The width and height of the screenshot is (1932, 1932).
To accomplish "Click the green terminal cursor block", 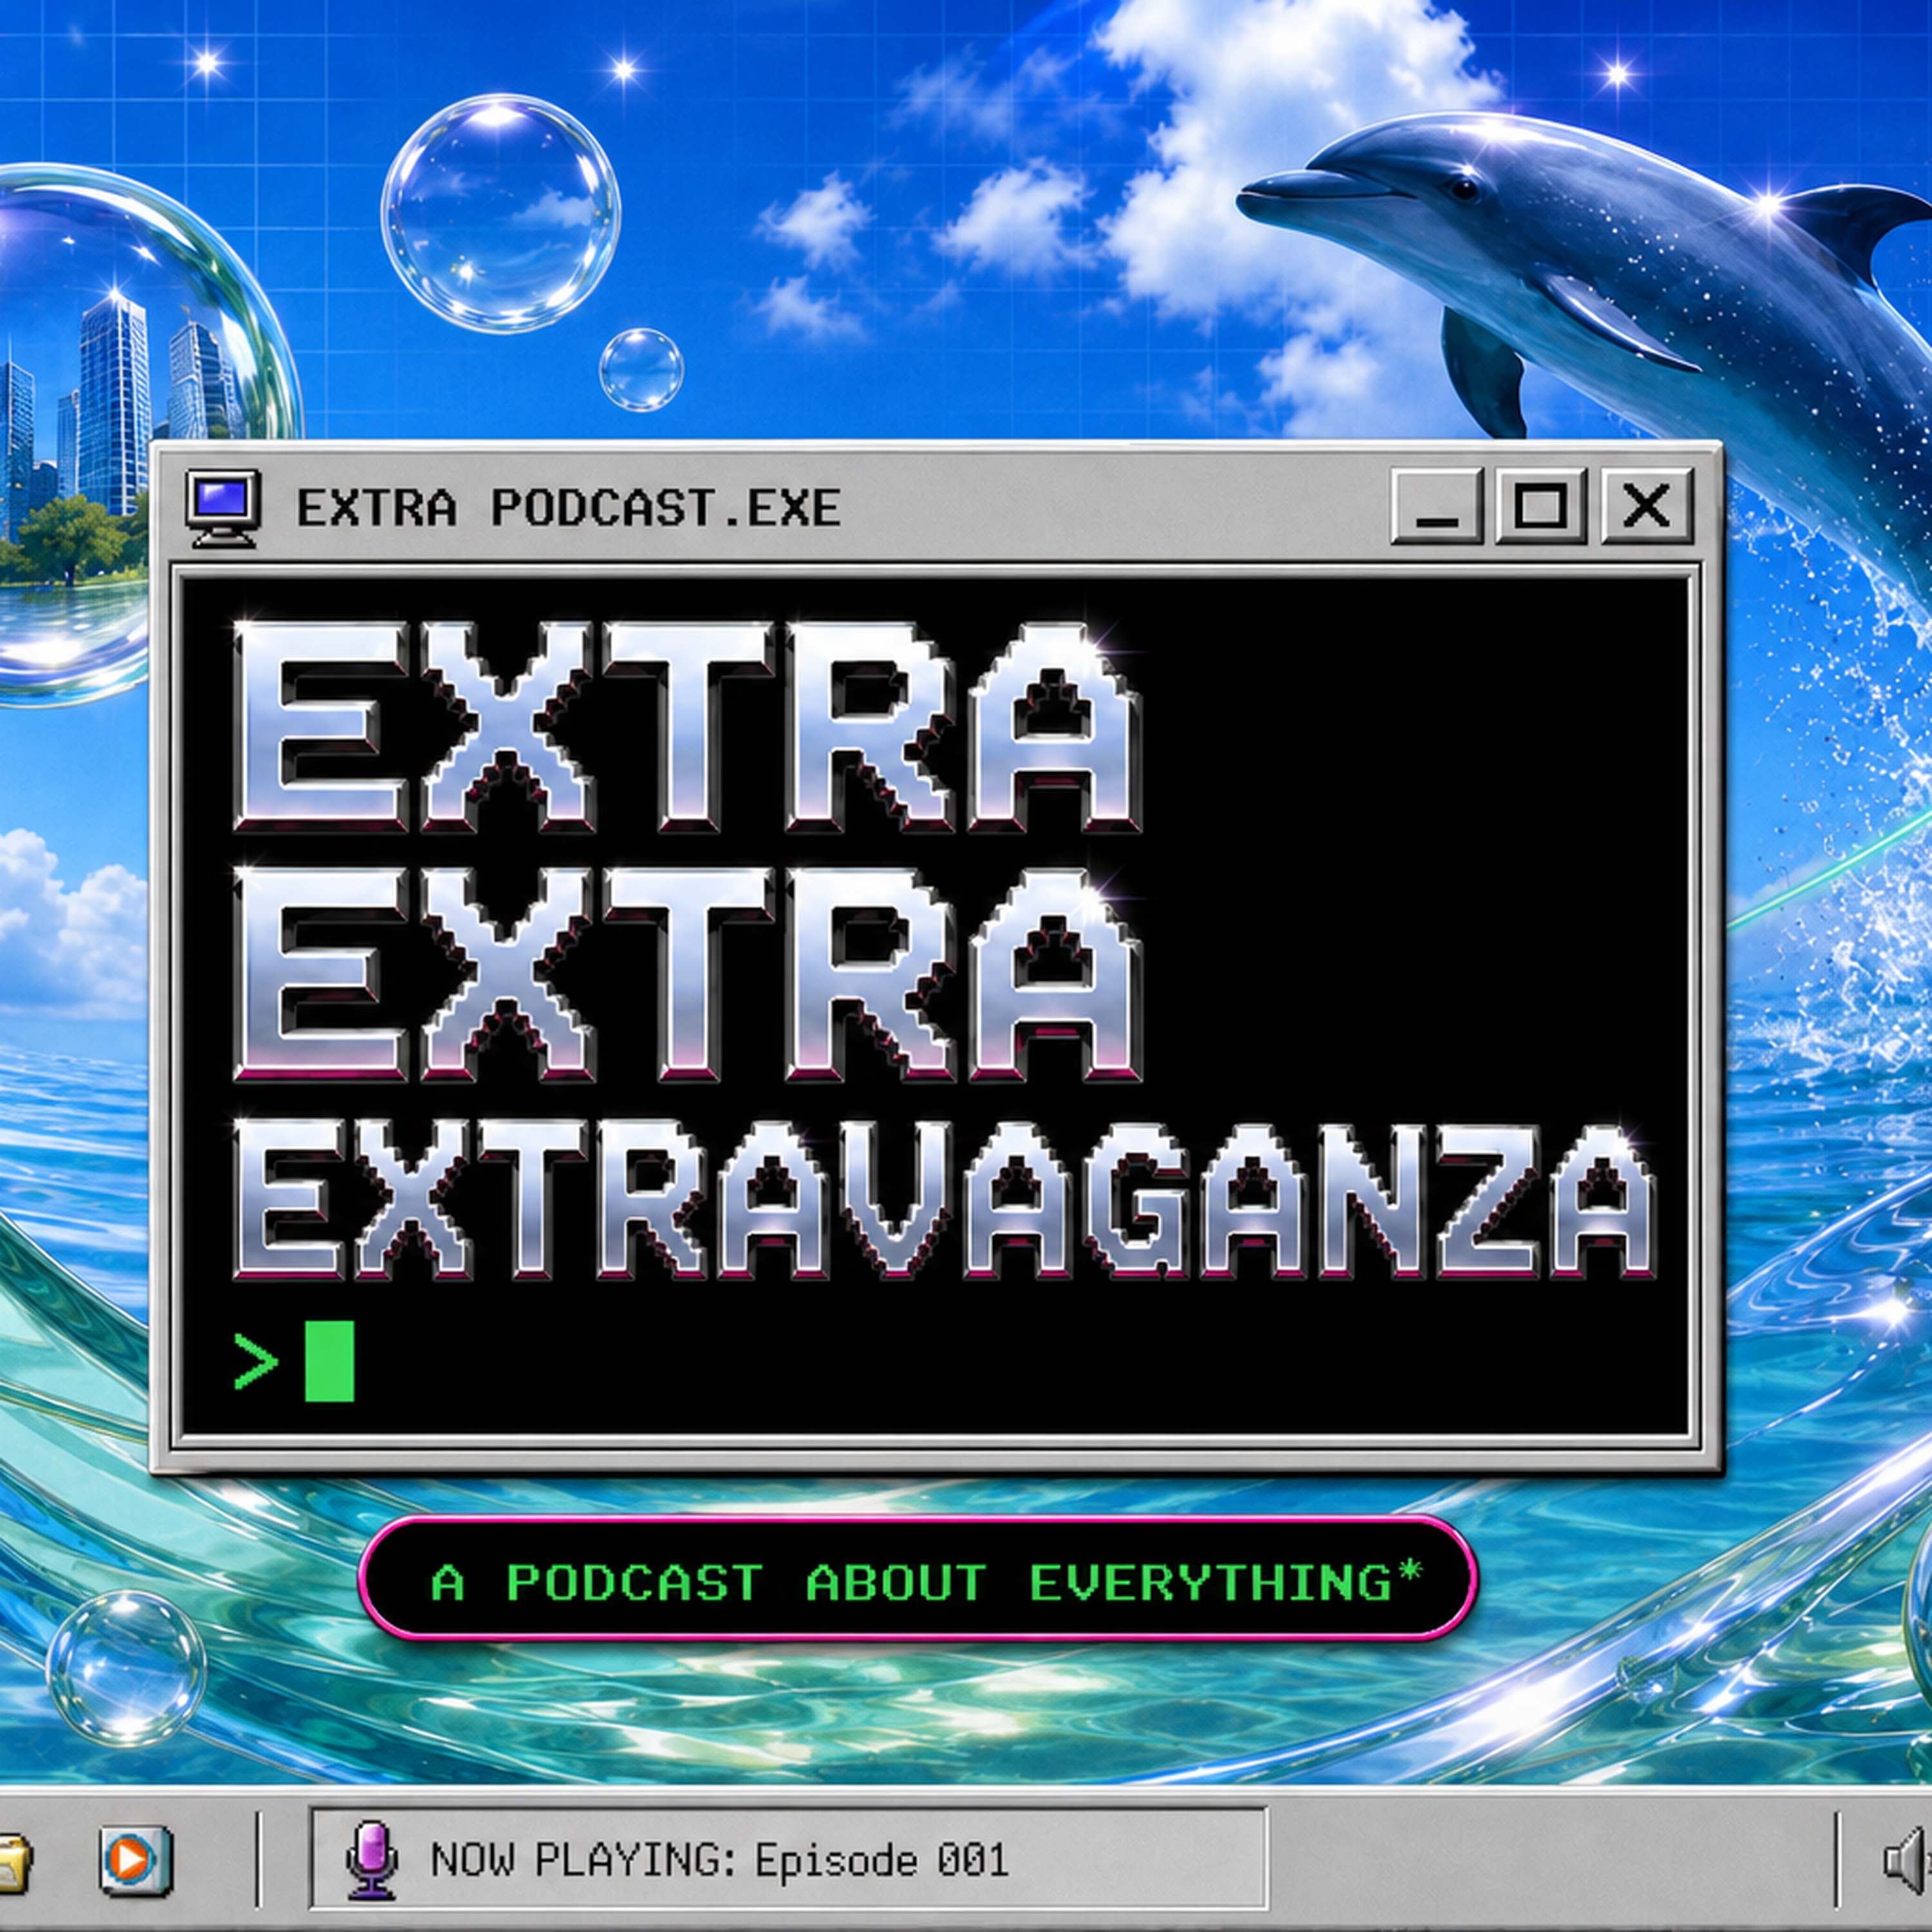I will coord(330,1361).
